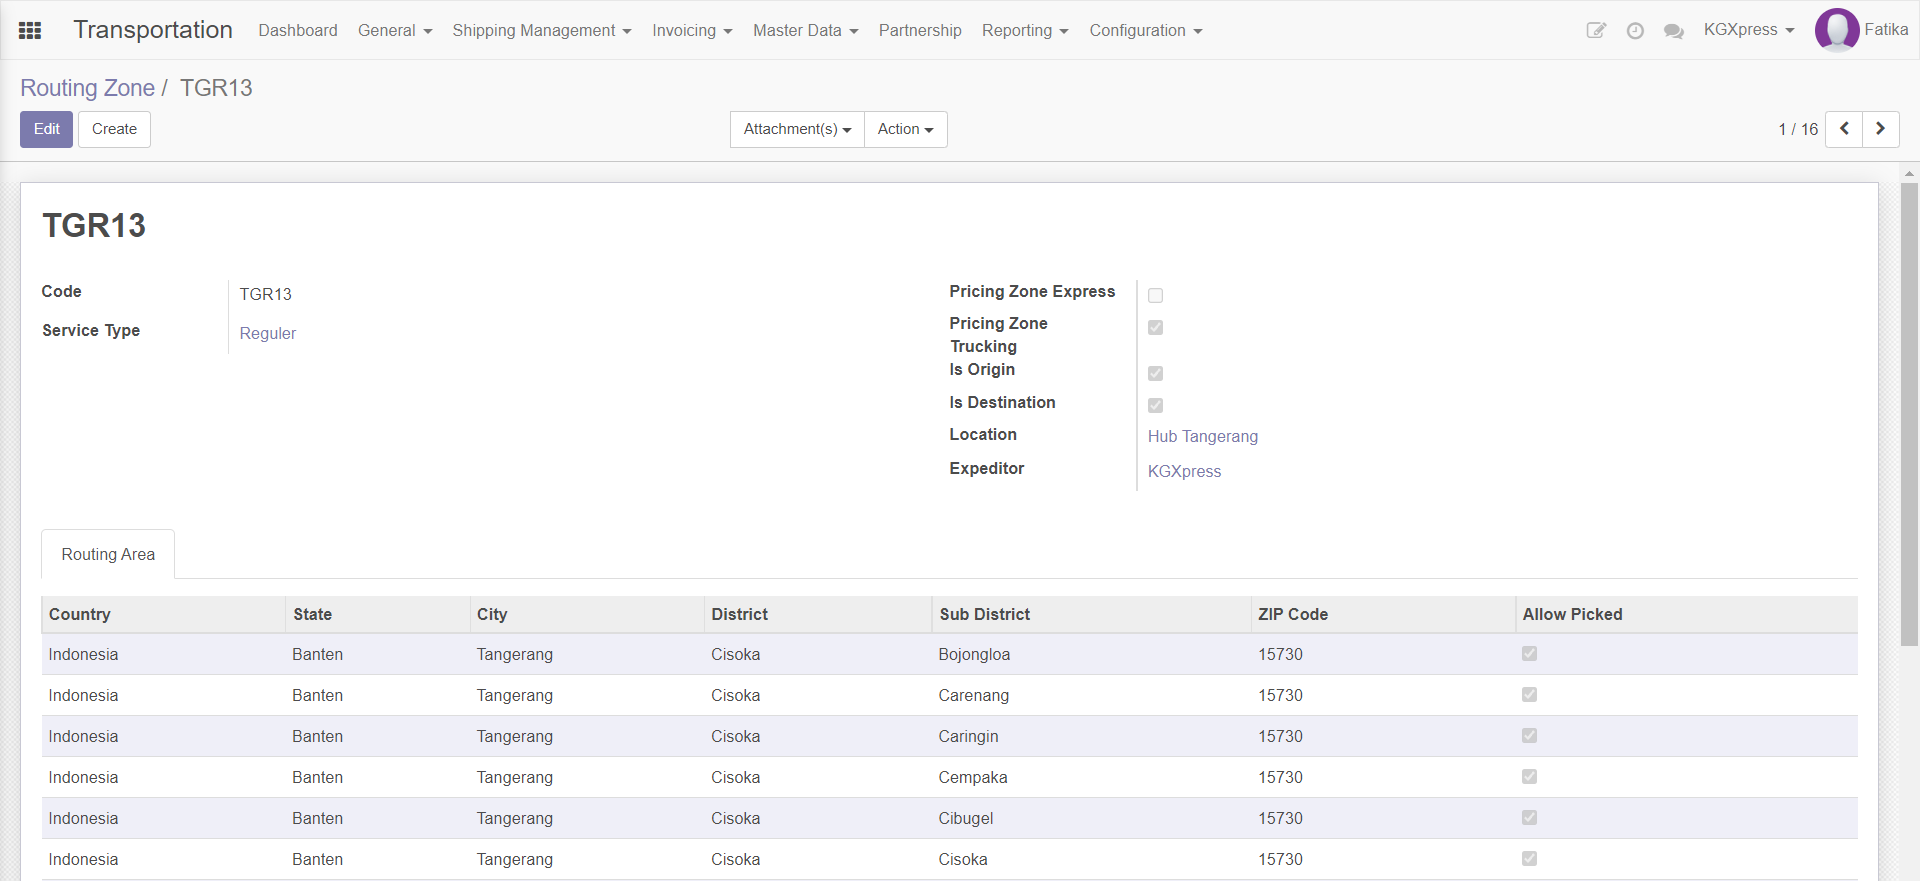Click the Create button
Viewport: 1920px width, 881px height.
pos(114,129)
